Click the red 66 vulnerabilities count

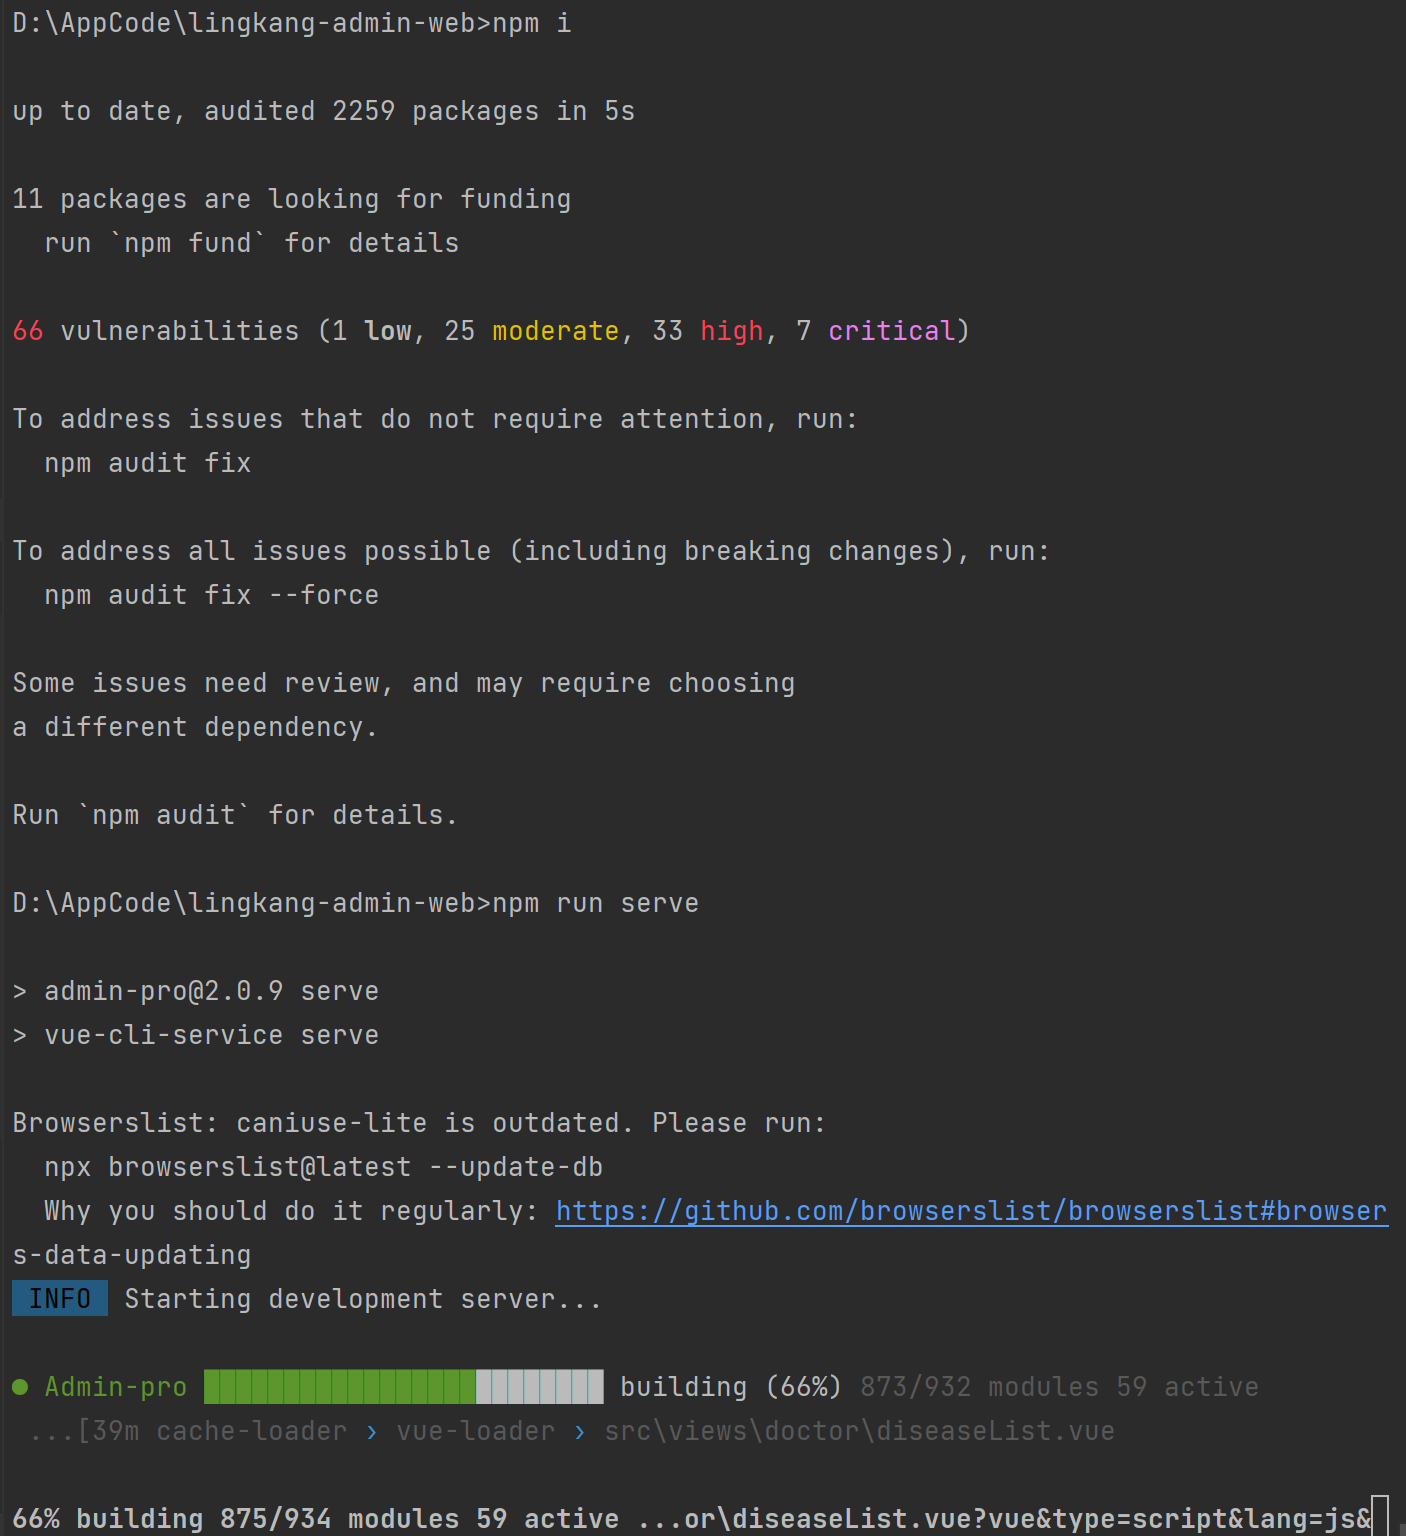[28, 331]
